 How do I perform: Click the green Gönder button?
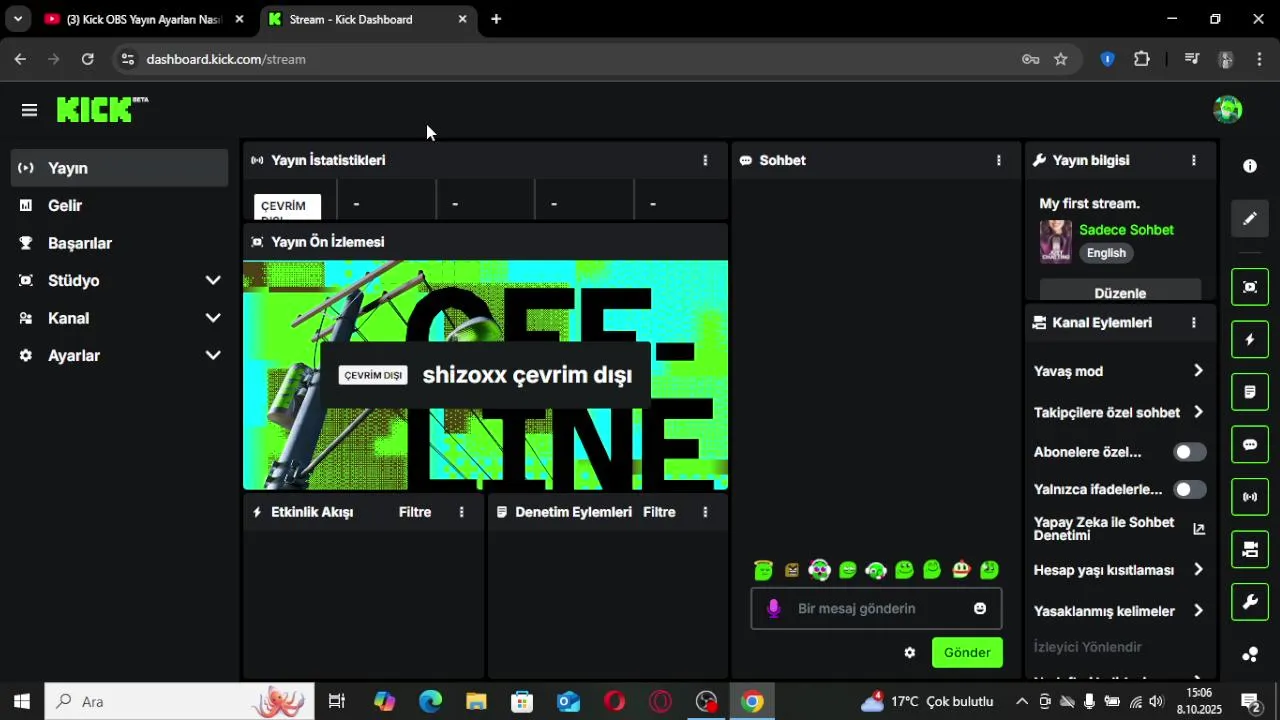click(x=967, y=653)
